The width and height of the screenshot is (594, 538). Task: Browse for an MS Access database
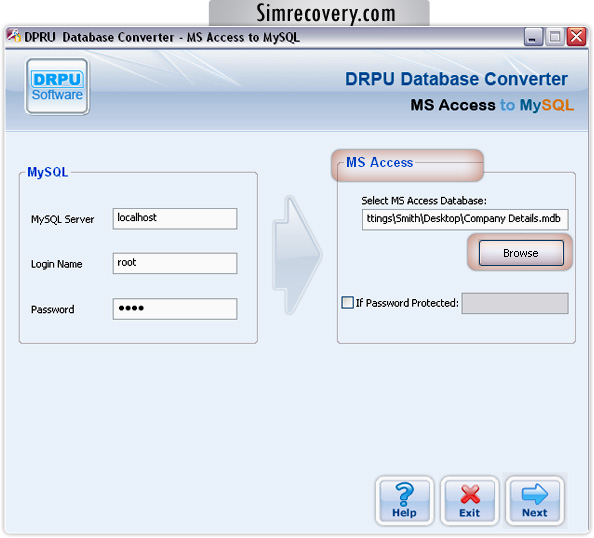click(521, 253)
